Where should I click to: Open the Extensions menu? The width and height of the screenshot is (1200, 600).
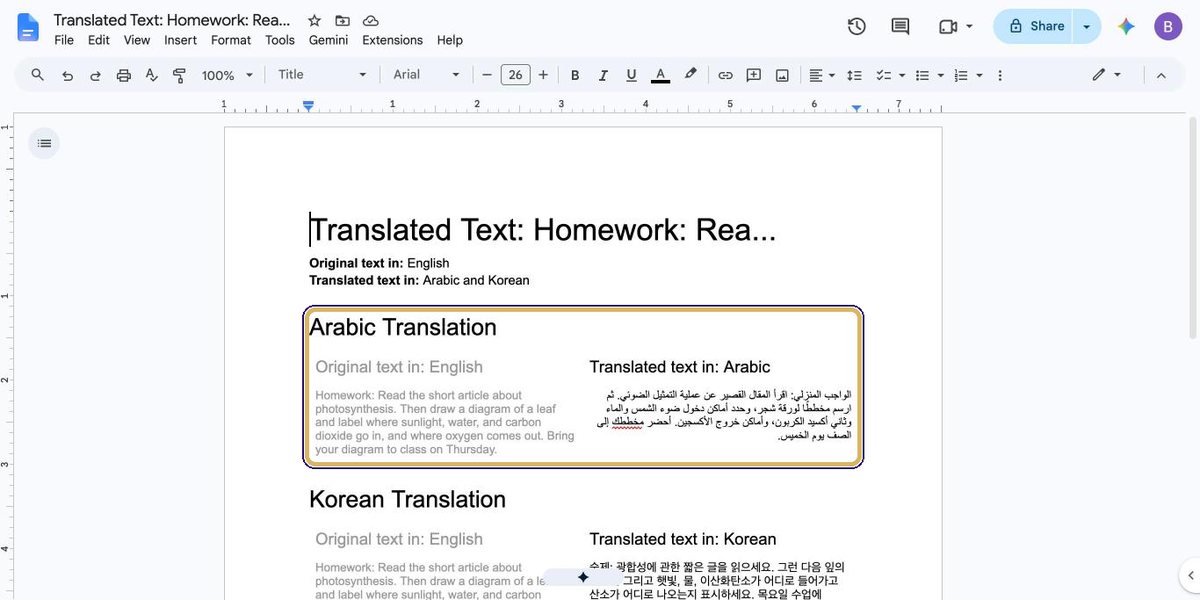pyautogui.click(x=392, y=40)
